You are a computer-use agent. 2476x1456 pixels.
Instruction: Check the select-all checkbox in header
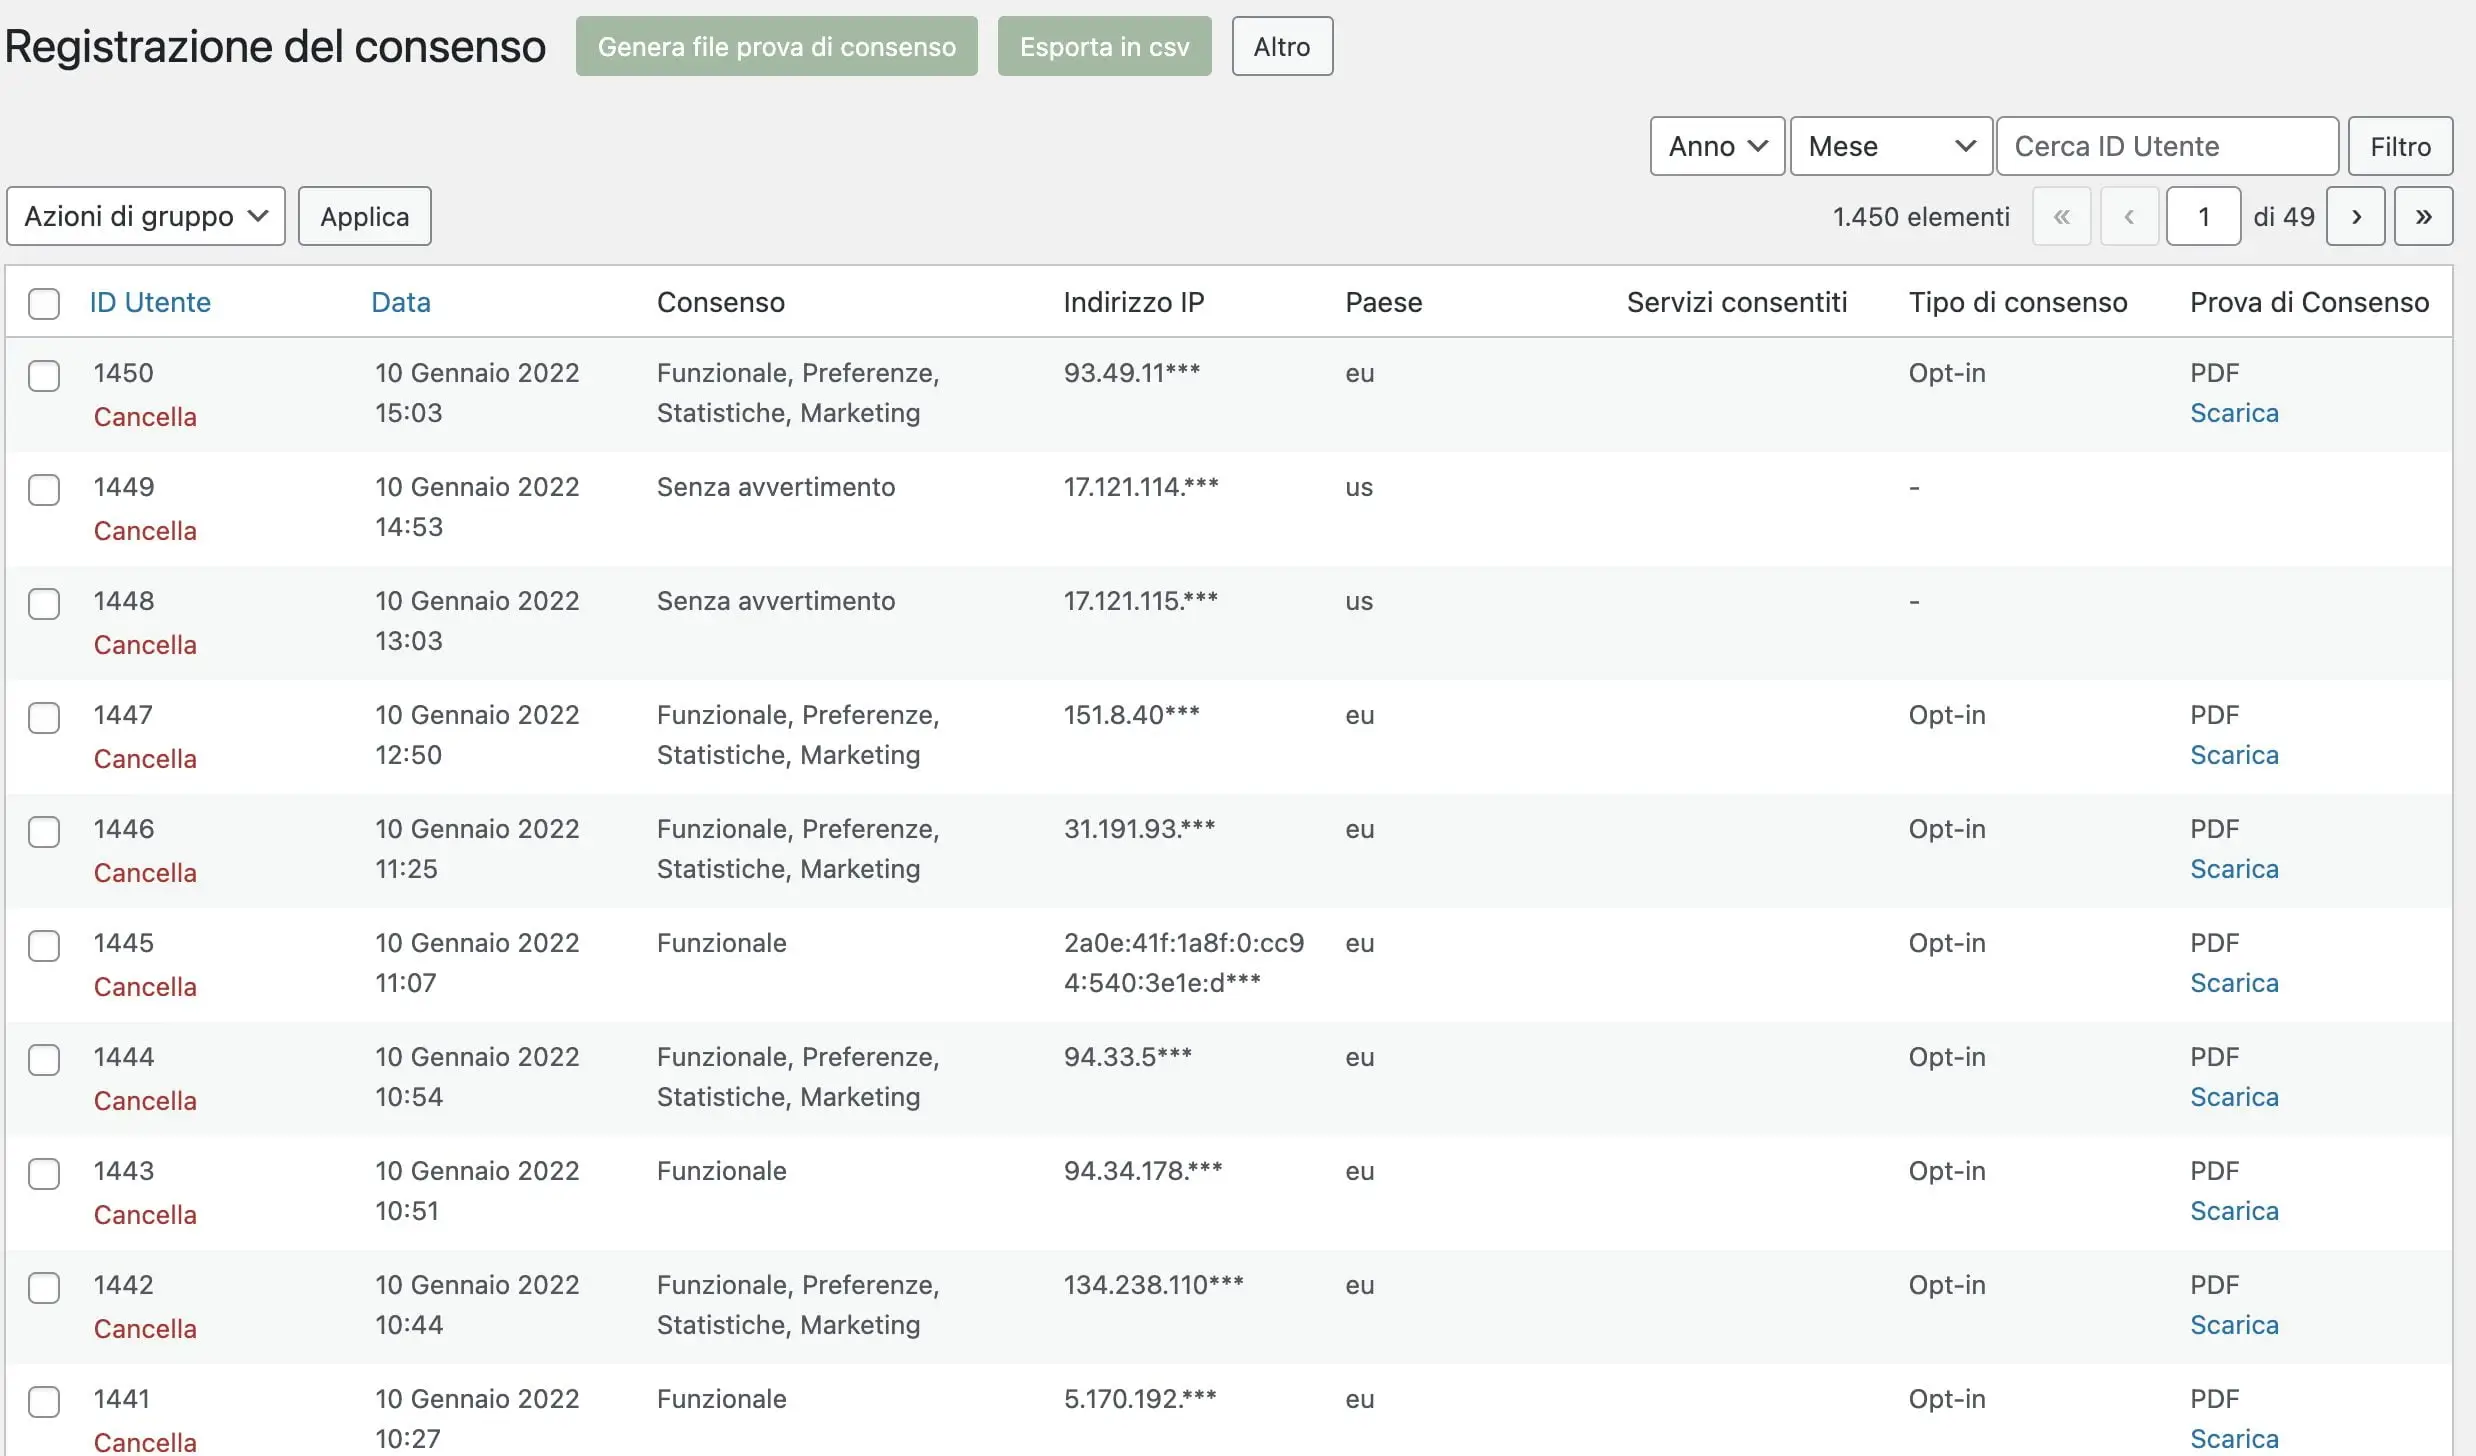click(x=44, y=303)
